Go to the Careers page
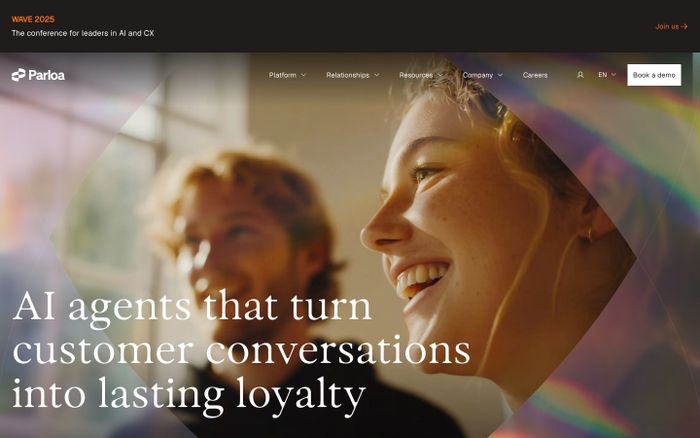700x438 pixels. 535,75
